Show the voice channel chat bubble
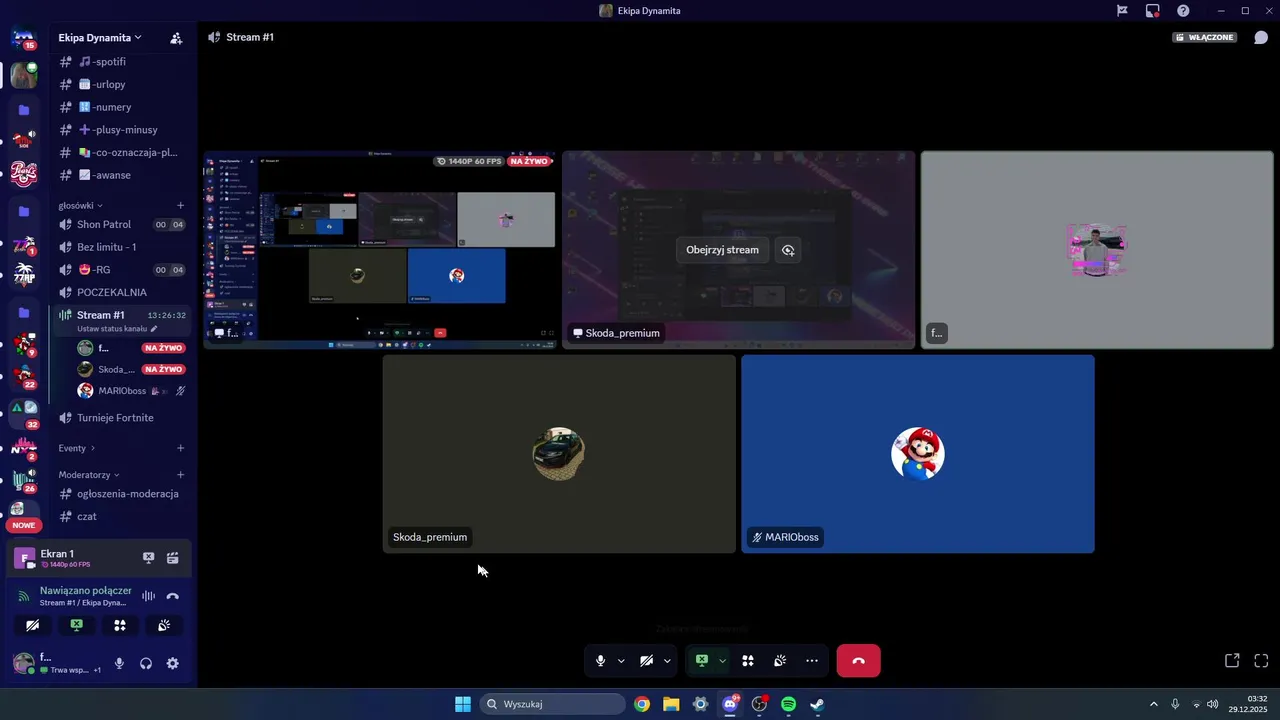The height and width of the screenshot is (720, 1280). 1261,37
